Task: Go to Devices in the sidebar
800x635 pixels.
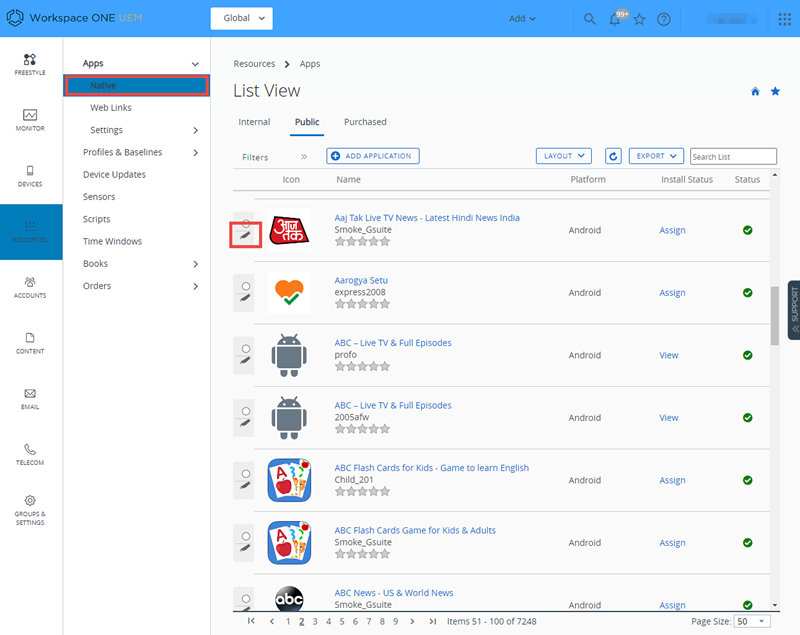Action: [30, 176]
